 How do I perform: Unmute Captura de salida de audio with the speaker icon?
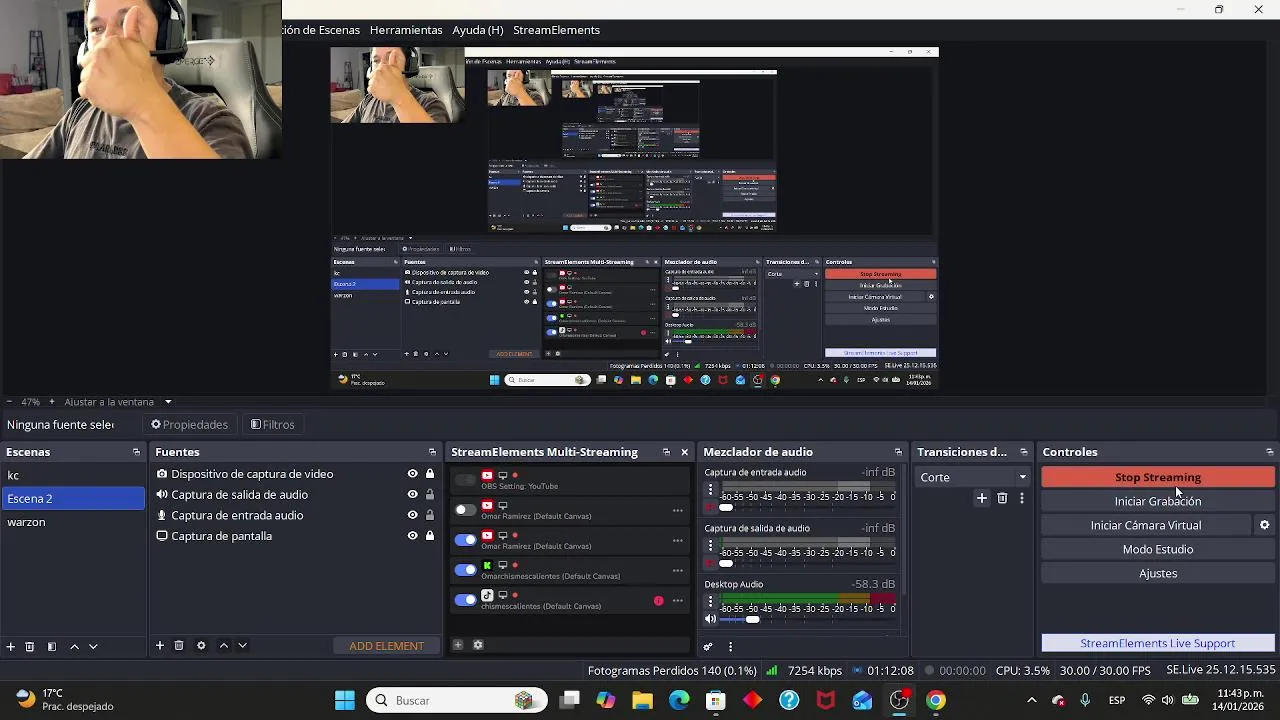coord(711,563)
